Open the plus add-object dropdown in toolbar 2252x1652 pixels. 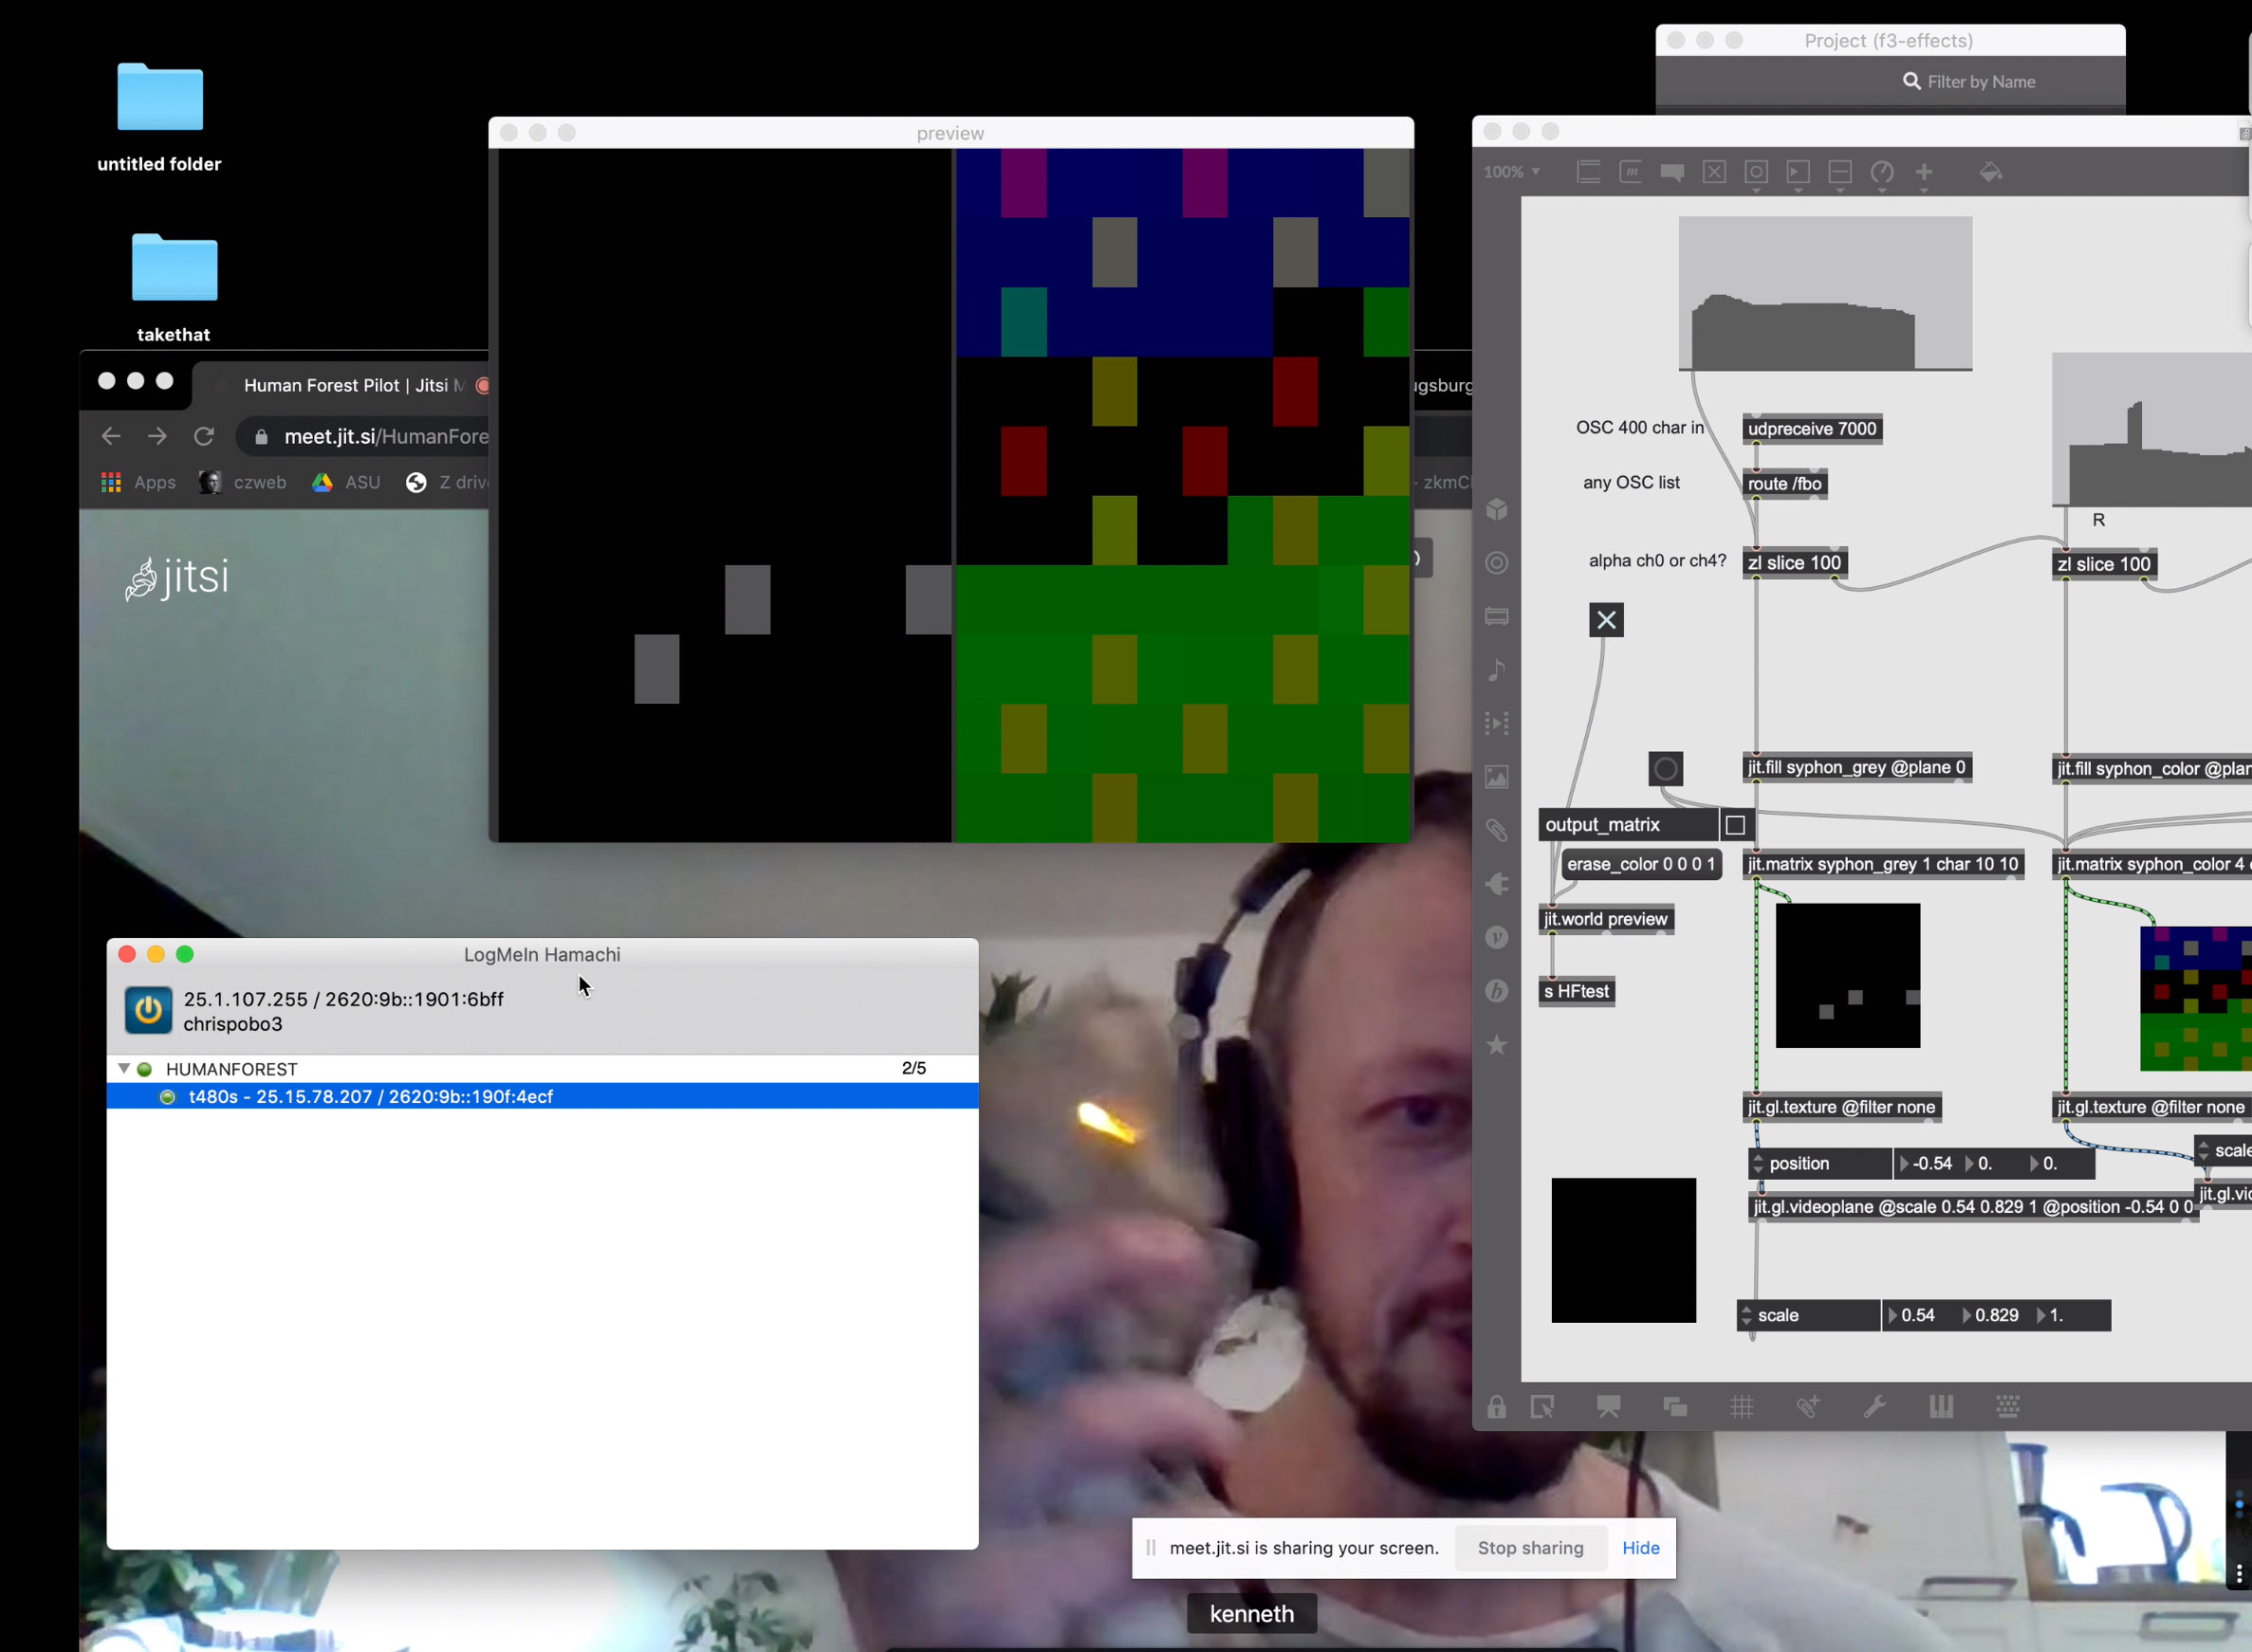click(1924, 172)
